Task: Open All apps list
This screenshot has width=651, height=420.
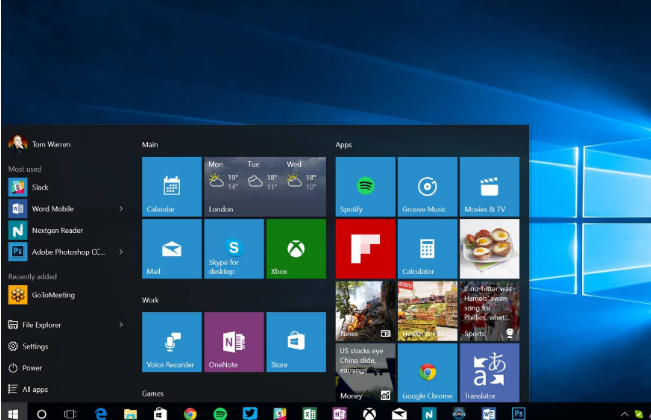Action: (x=35, y=389)
